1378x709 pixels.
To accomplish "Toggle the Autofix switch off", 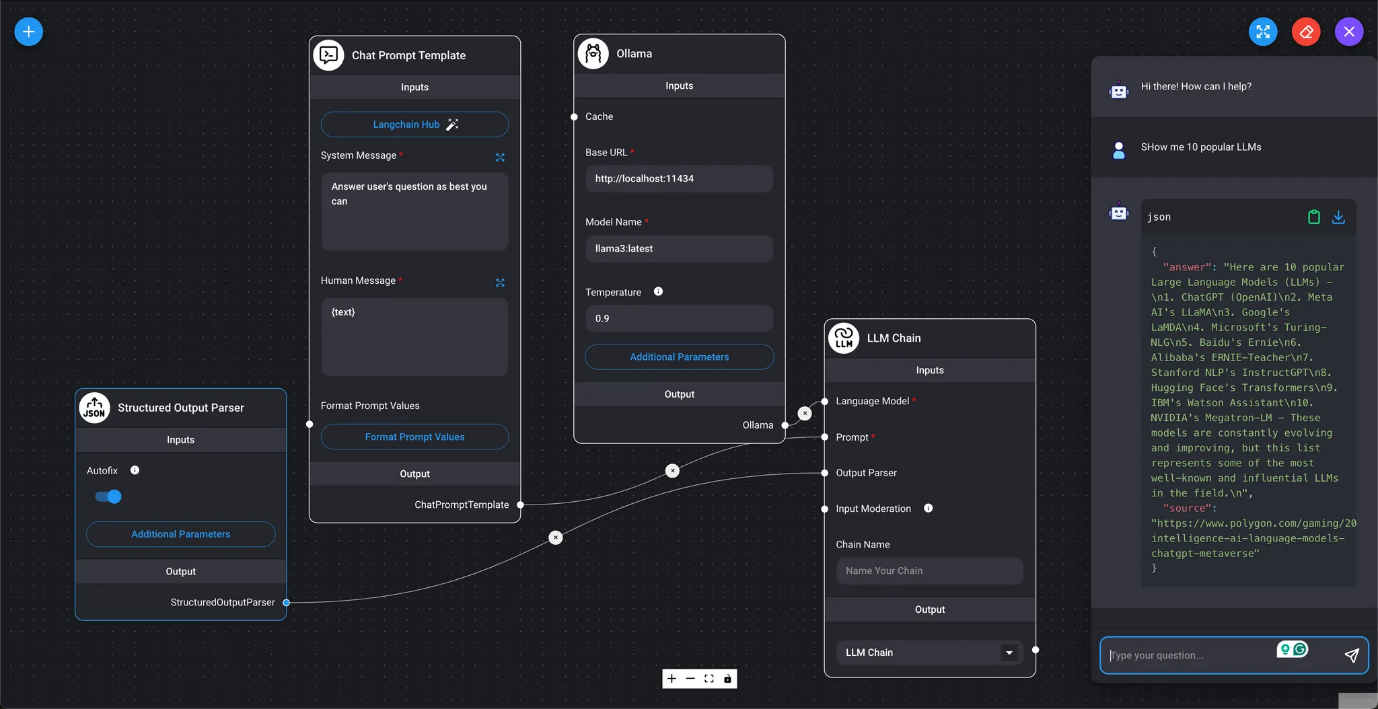I will click(108, 497).
